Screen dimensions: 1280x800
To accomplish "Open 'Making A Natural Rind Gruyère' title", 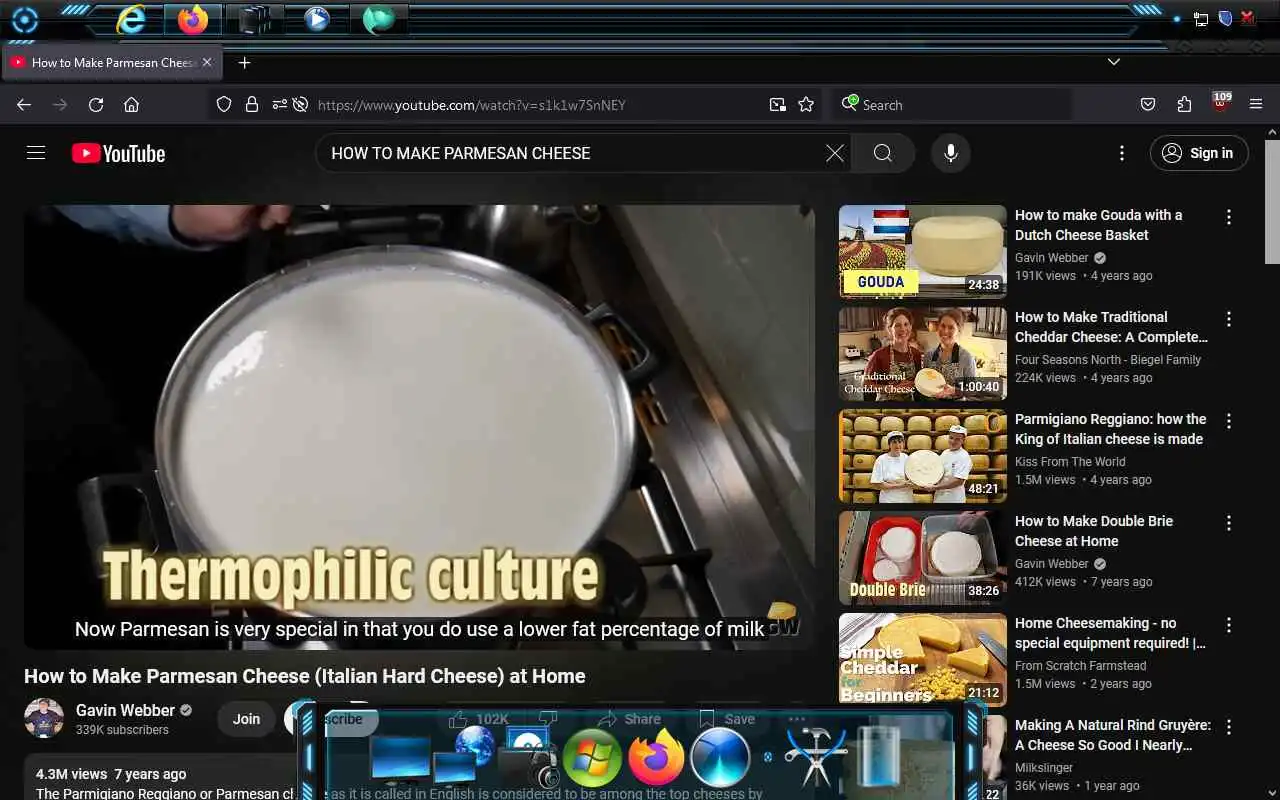I will 1112,735.
